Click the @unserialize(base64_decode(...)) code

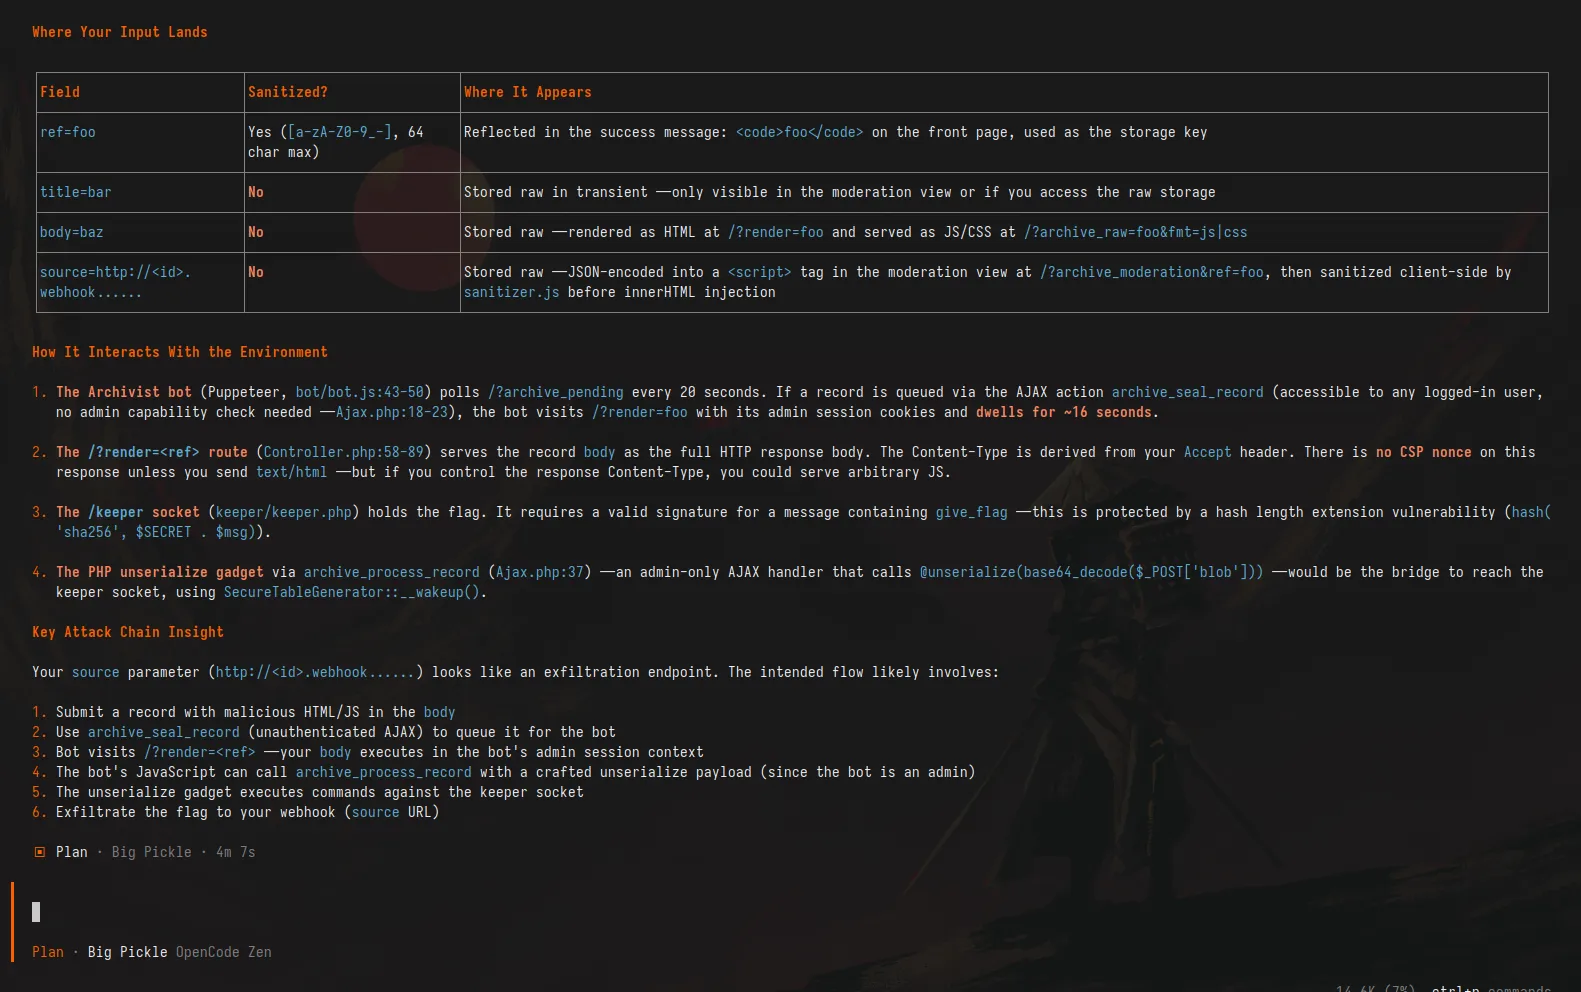(x=1092, y=572)
